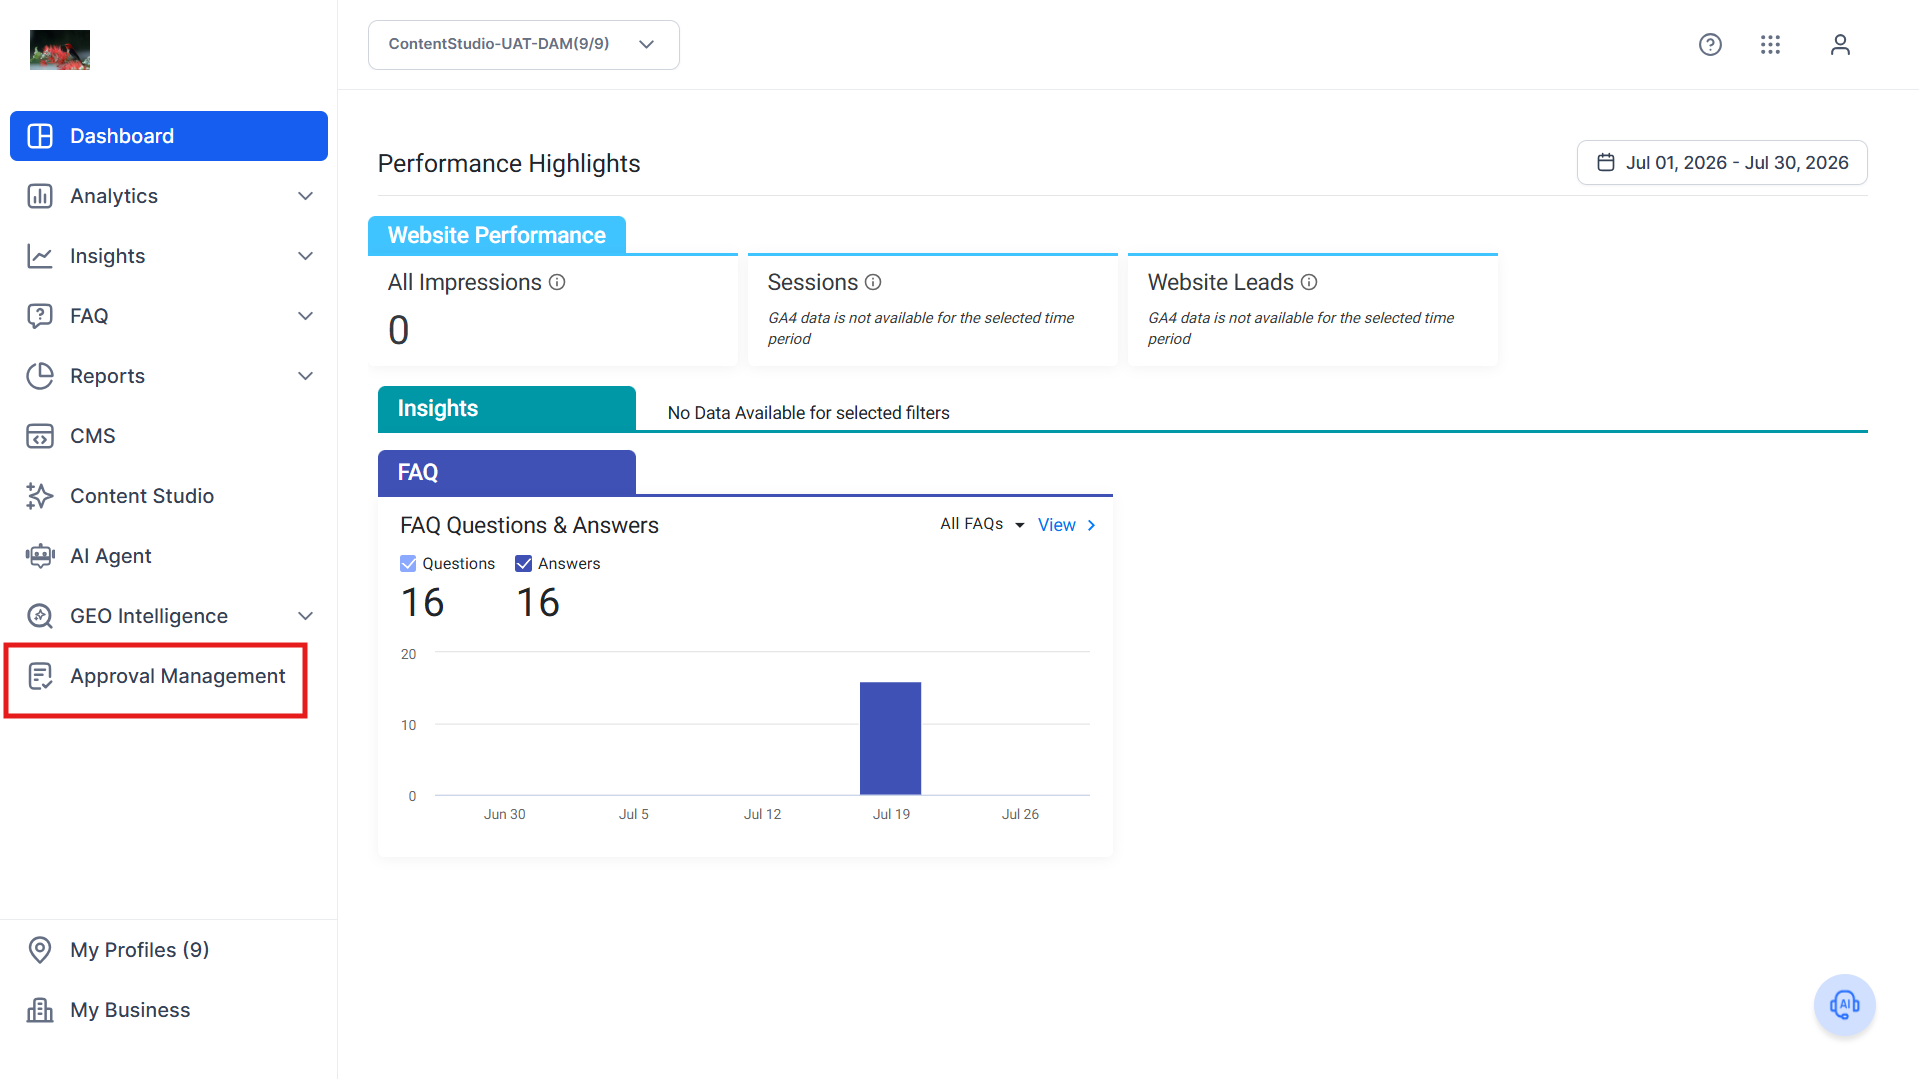This screenshot has height=1079, width=1919.
Task: Launch the AI chat assistant bubble
Action: point(1844,1004)
